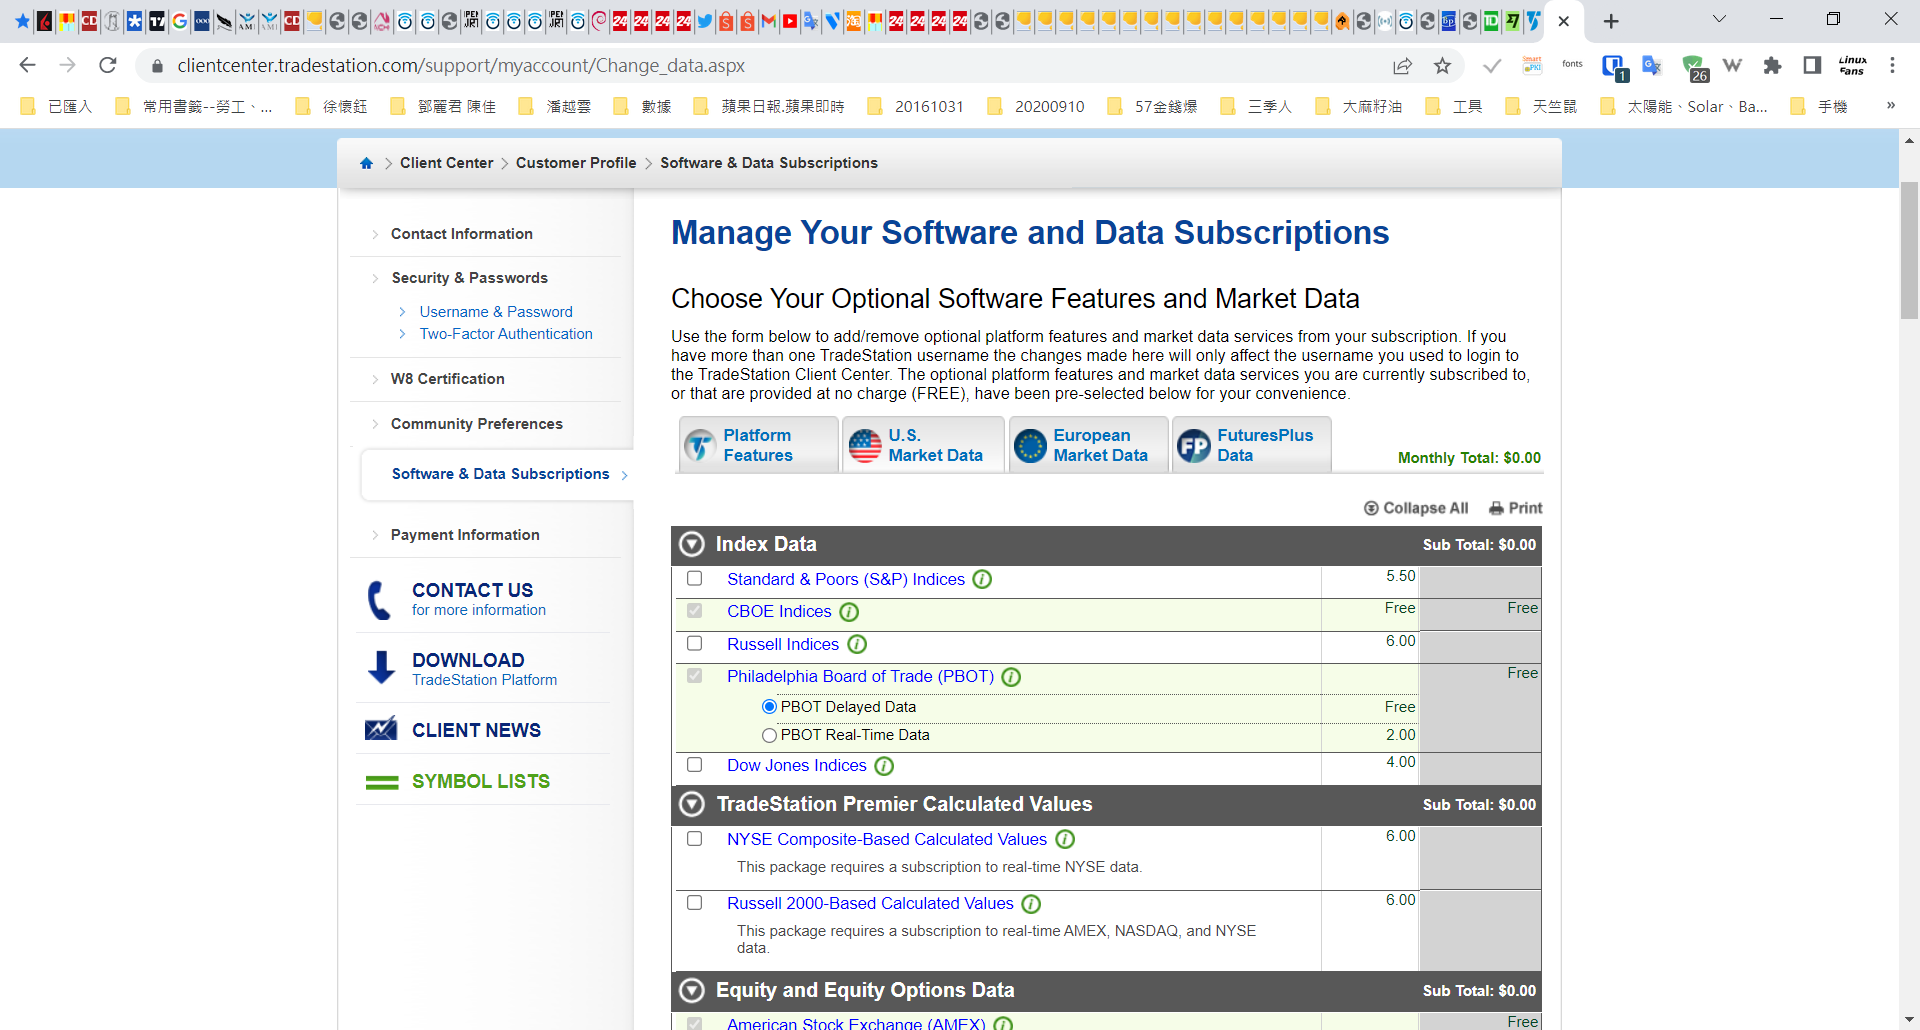Screen dimensions: 1920x1030
Task: Switch to the Platform Features tab
Action: tap(758, 445)
